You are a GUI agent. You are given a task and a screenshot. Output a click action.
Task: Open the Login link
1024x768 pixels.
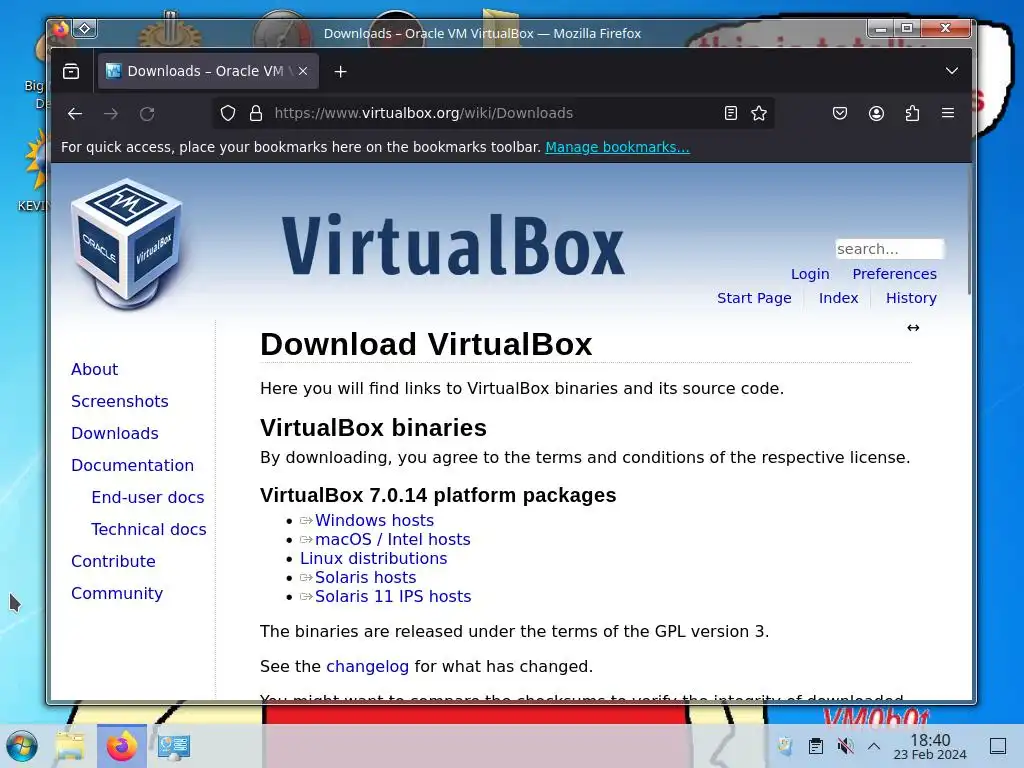point(810,274)
